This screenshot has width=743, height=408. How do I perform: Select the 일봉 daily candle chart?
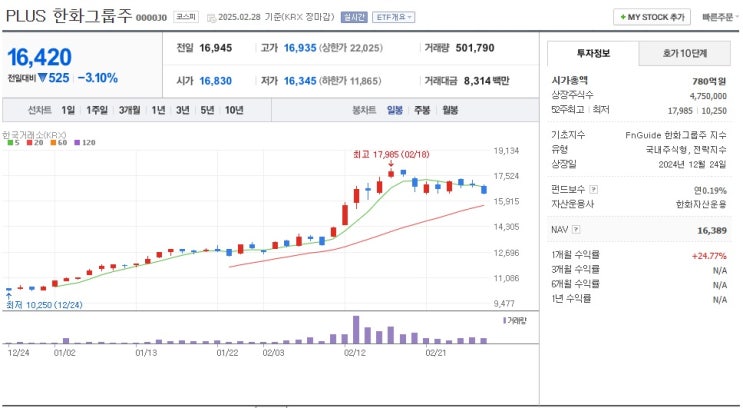point(395,110)
